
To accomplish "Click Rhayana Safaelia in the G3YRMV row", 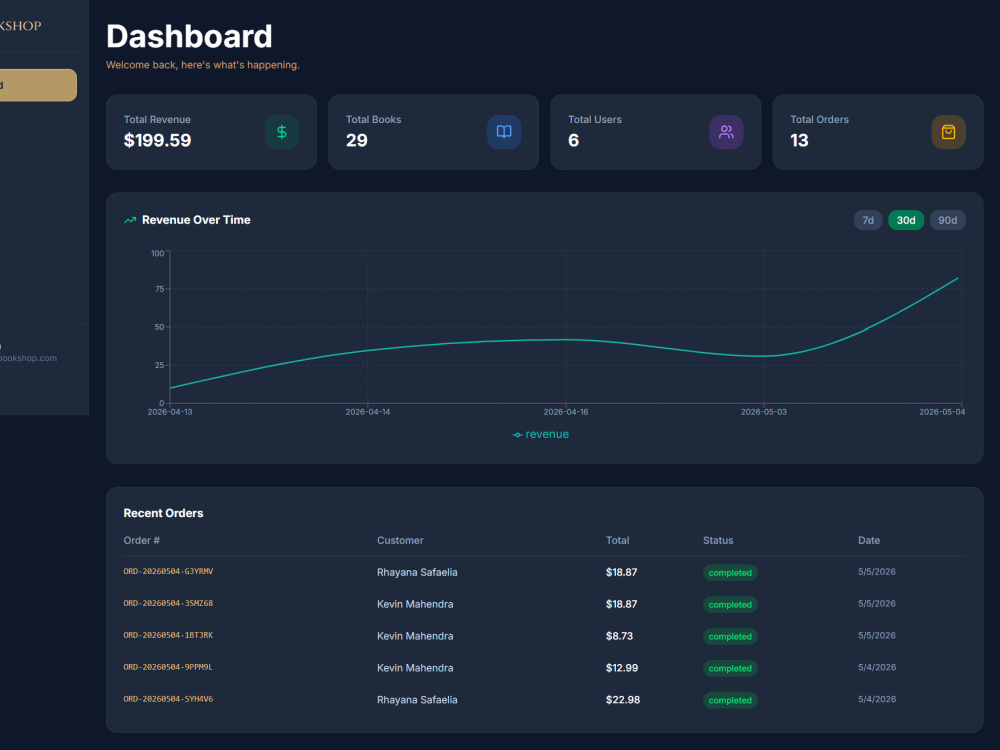I will (x=417, y=572).
